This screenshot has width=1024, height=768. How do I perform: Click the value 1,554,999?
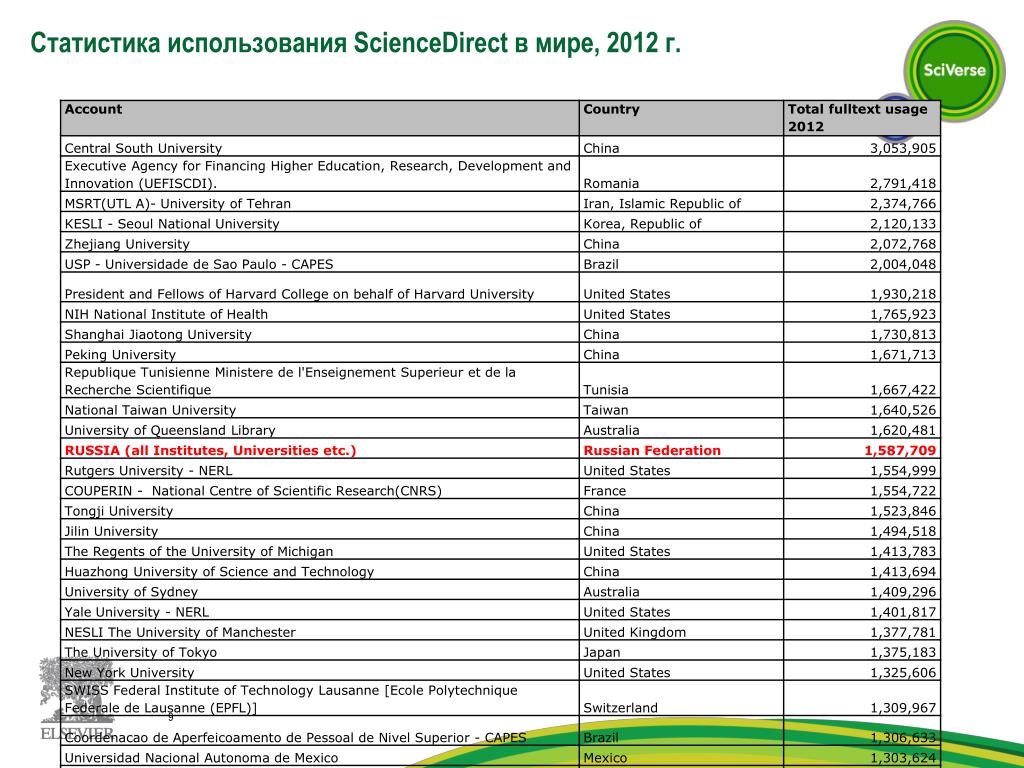(903, 471)
